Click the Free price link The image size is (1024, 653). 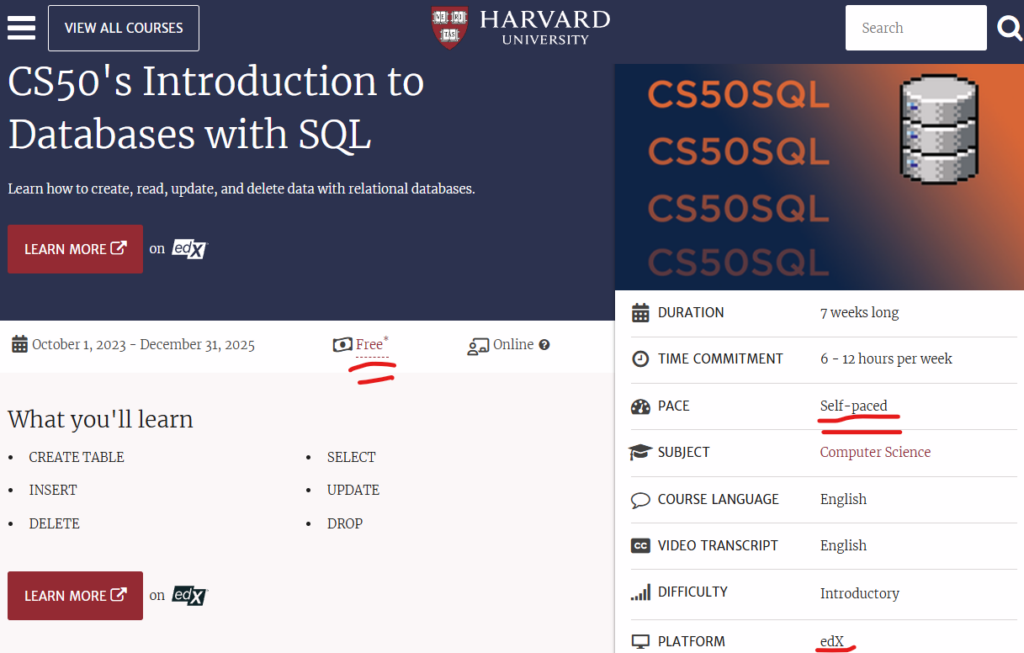pyautogui.click(x=372, y=344)
